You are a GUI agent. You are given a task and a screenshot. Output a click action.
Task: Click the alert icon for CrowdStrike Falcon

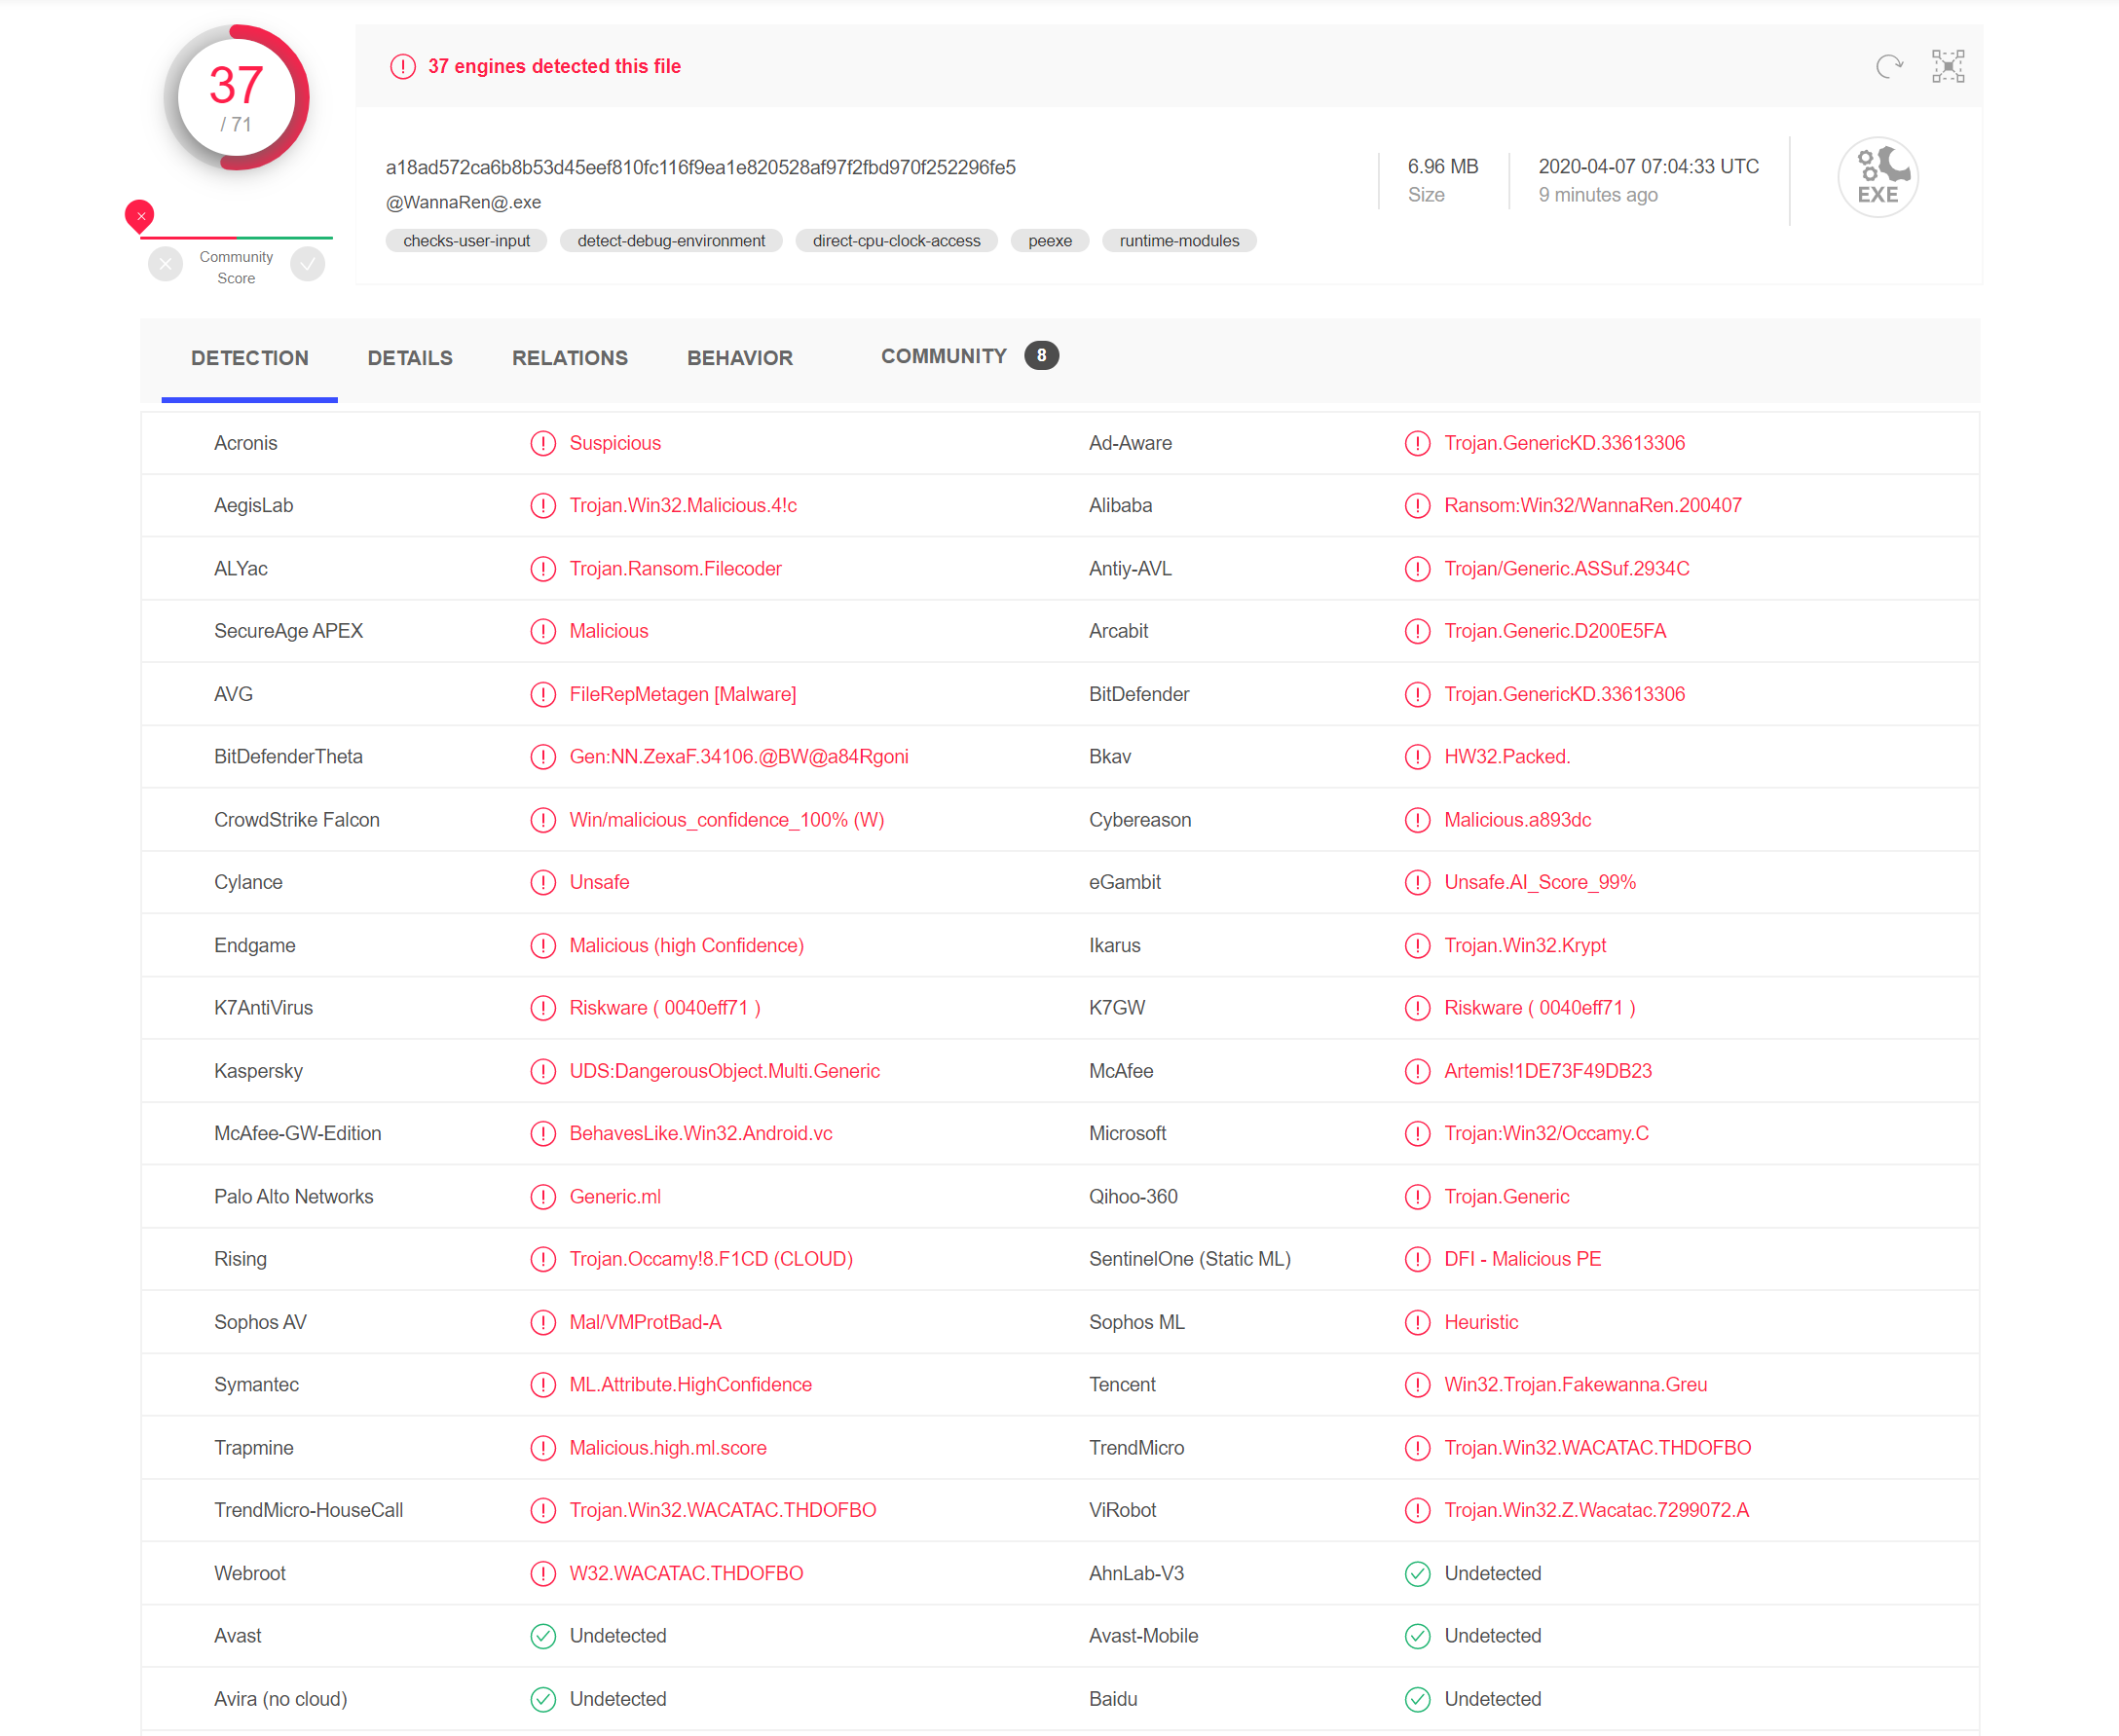coord(543,820)
